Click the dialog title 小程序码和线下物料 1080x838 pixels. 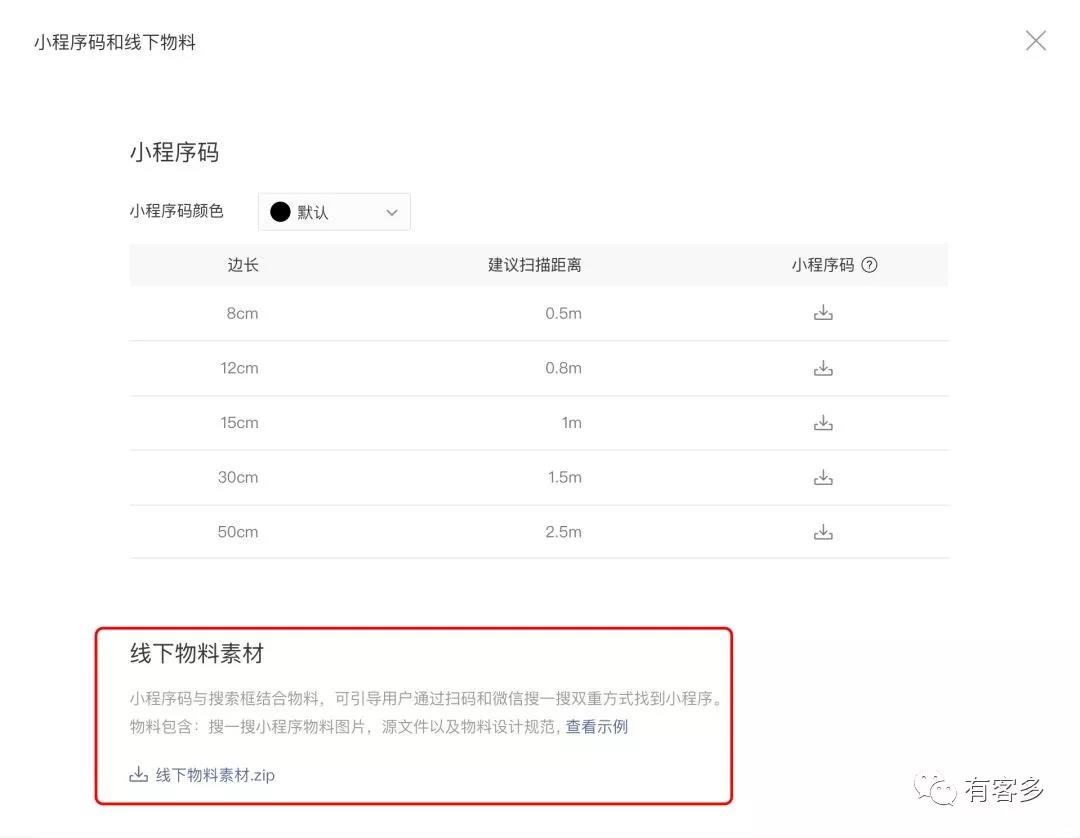click(x=114, y=43)
